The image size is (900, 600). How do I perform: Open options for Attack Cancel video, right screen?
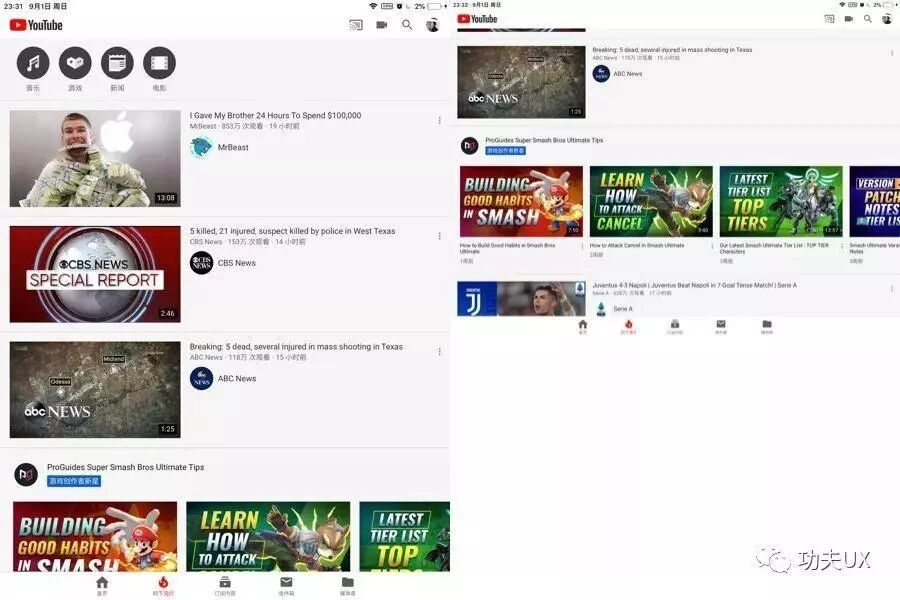pos(712,246)
